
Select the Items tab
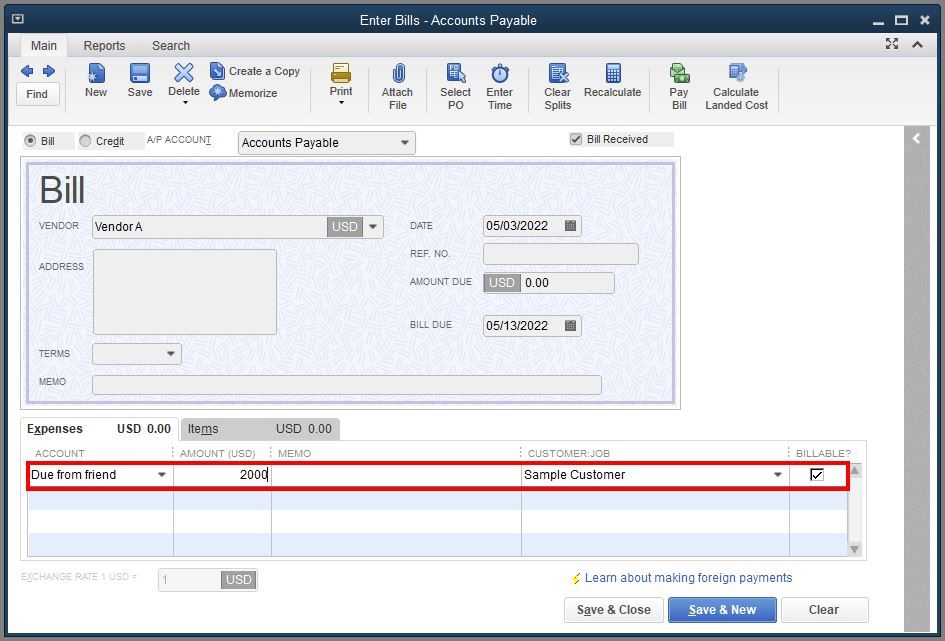click(260, 429)
